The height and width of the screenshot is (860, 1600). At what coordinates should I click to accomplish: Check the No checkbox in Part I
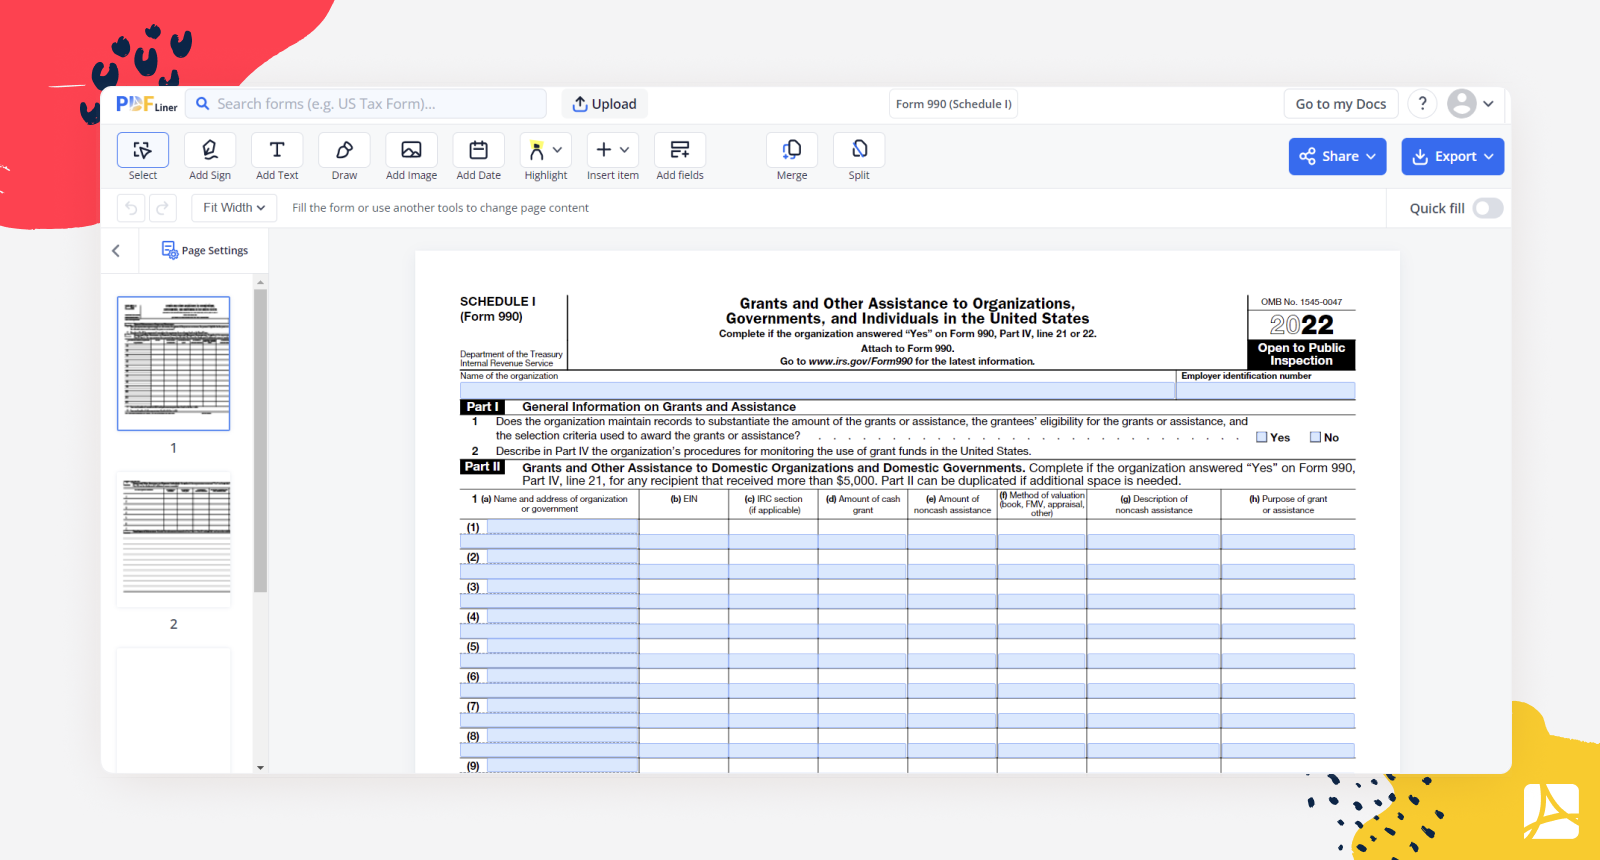(1316, 437)
